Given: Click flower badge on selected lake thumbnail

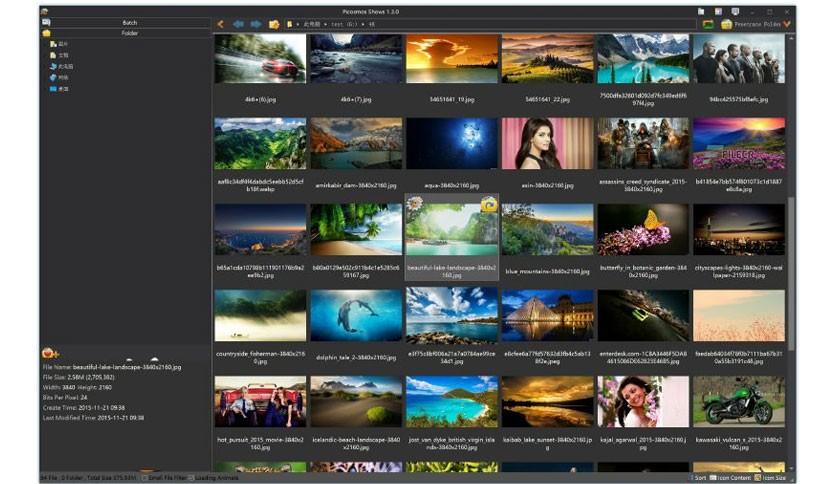Looking at the screenshot, I should tap(414, 203).
